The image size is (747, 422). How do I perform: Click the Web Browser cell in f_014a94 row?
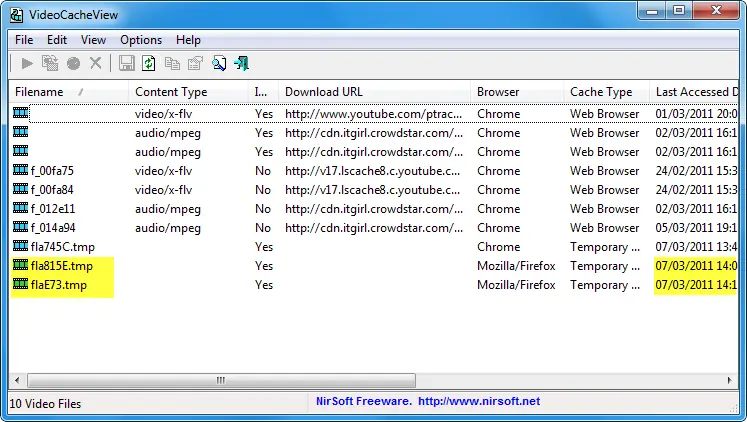604,228
